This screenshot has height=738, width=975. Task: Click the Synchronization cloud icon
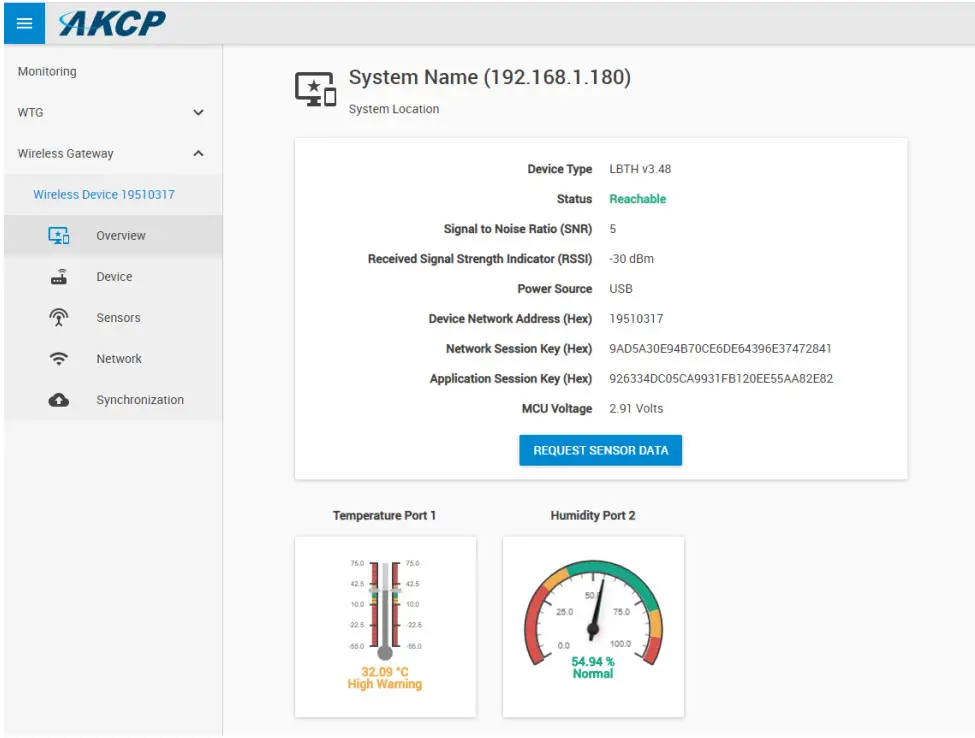coord(60,399)
